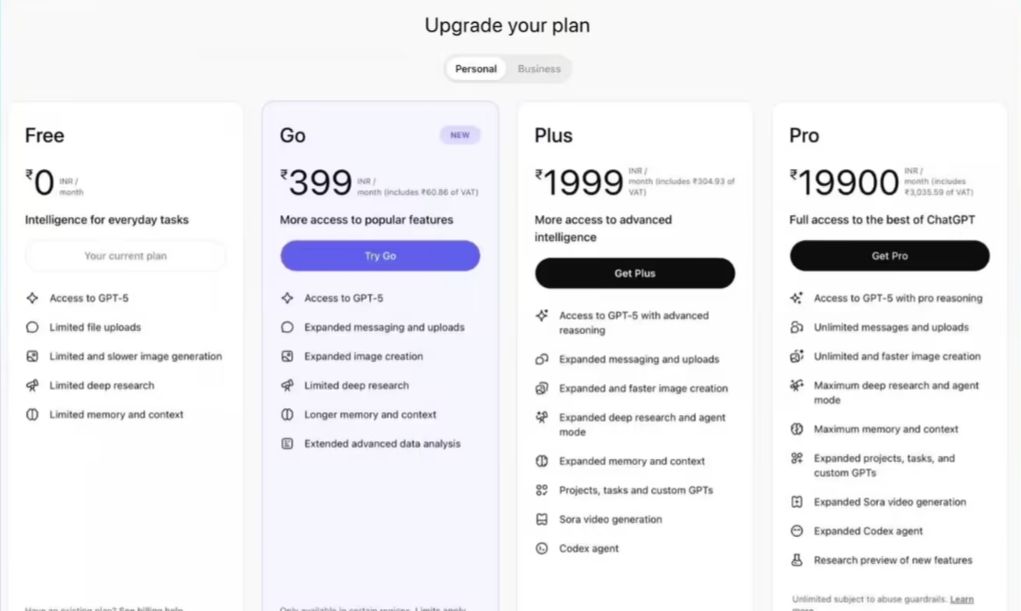Click the longer memory and context icon in Go

(x=289, y=414)
